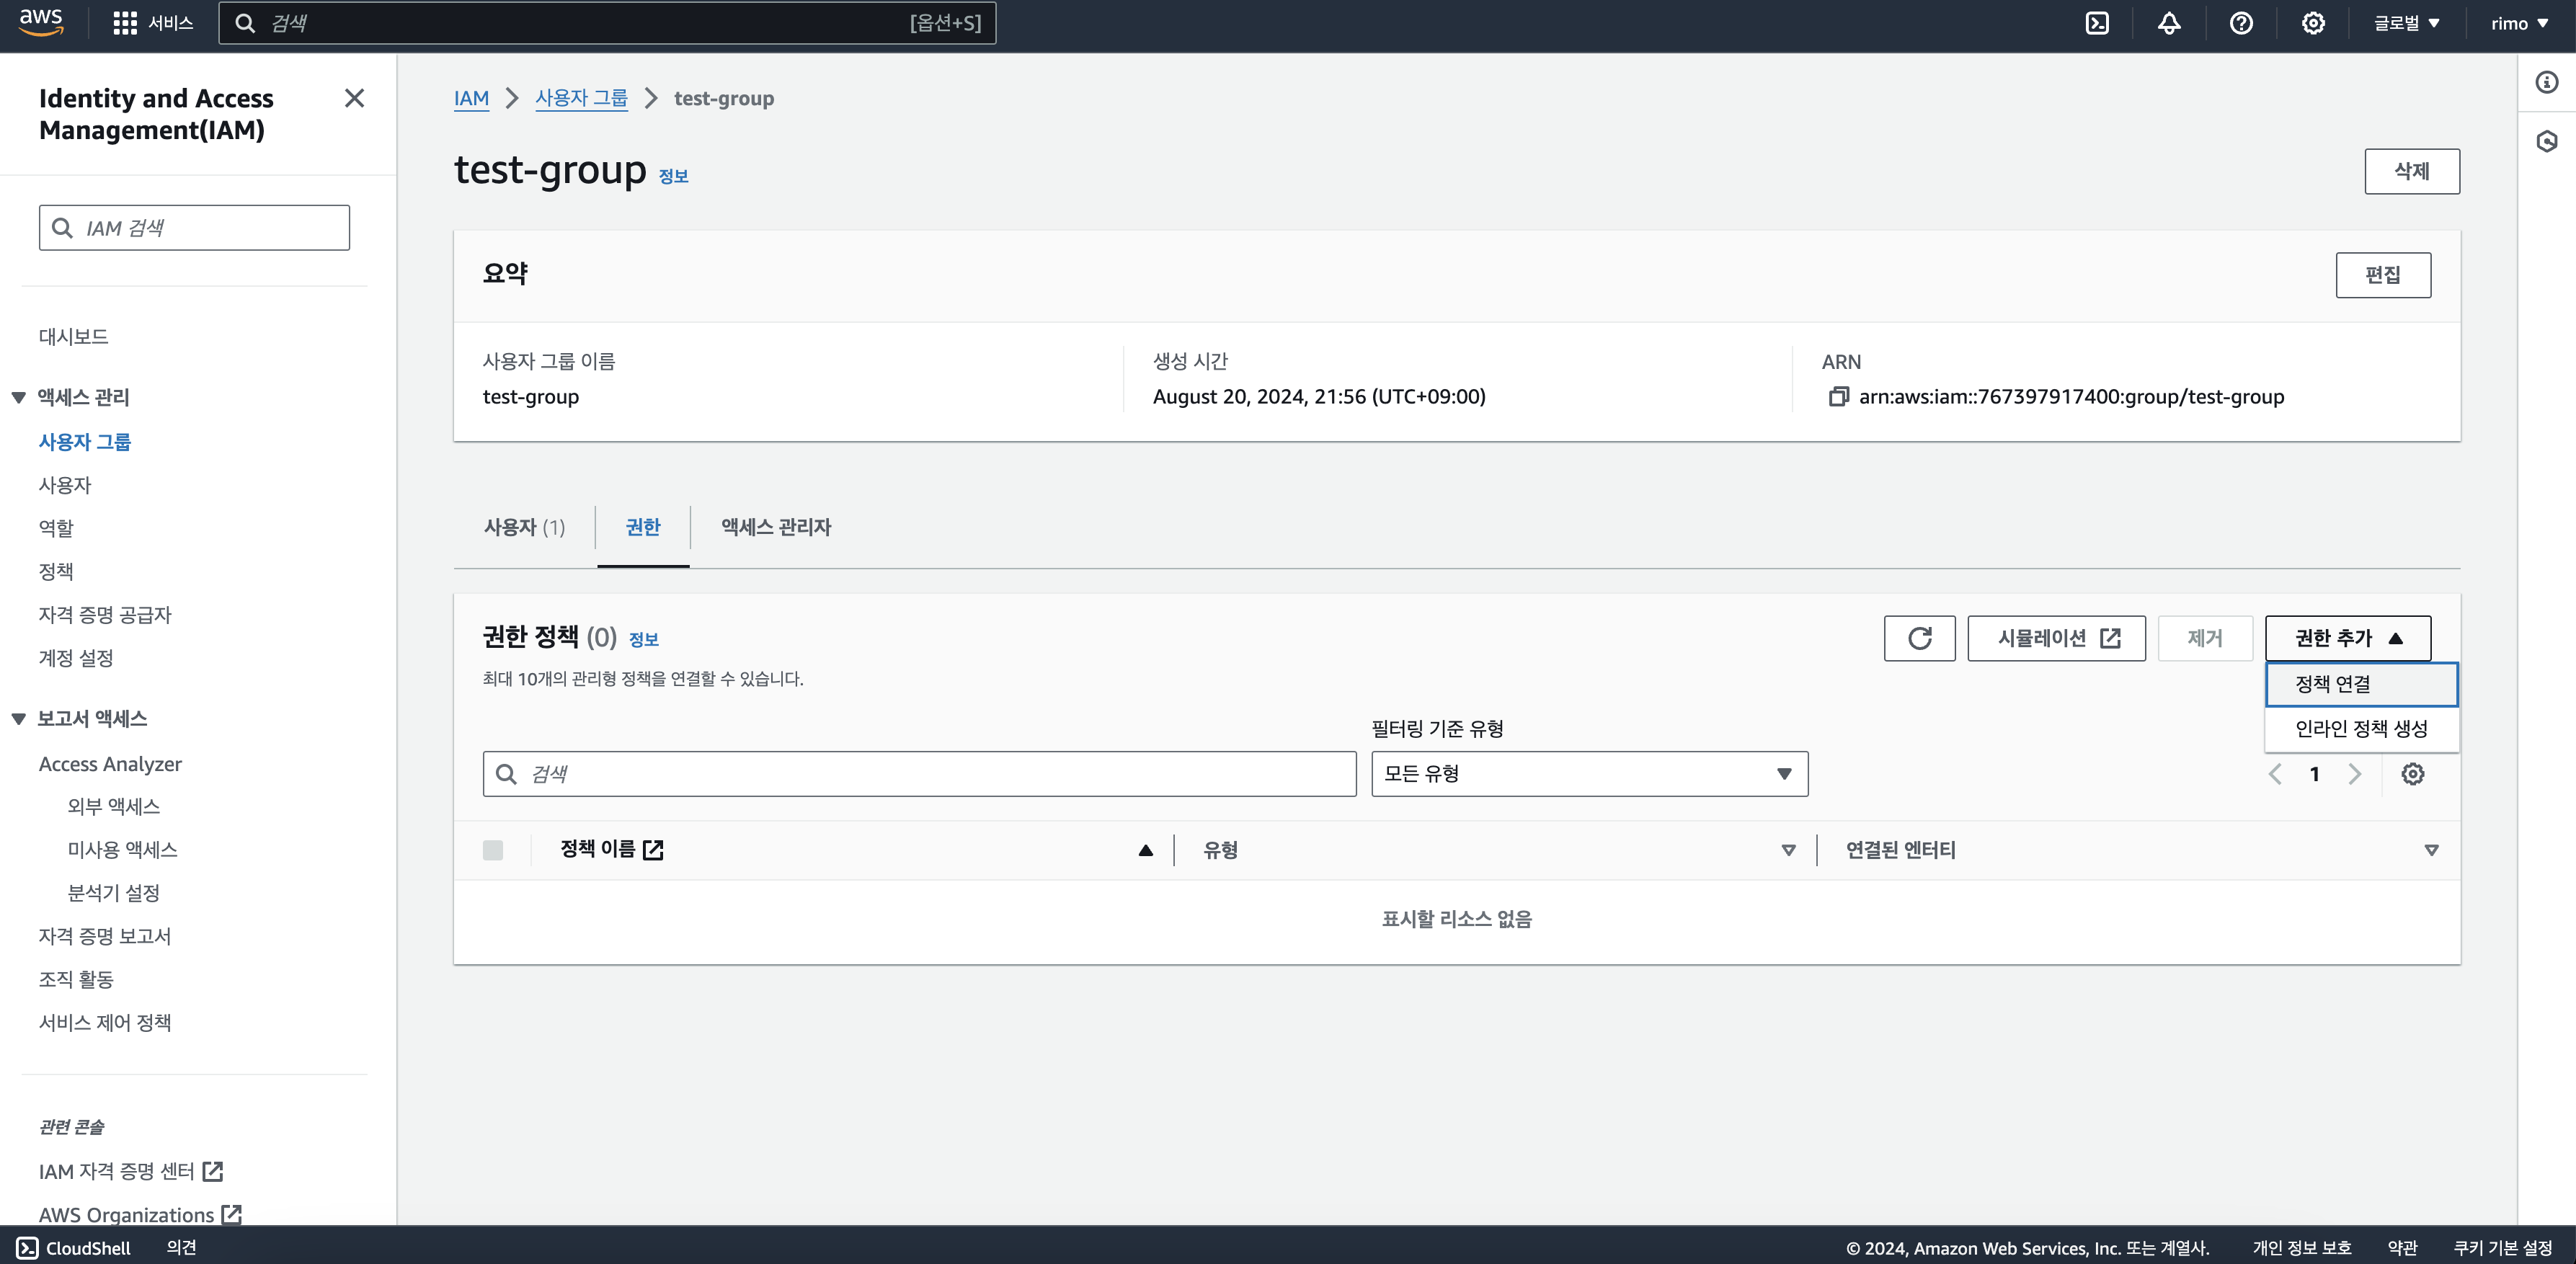2576x1264 pixels.
Task: Click the 삭제 button for test-group
Action: 2411,171
